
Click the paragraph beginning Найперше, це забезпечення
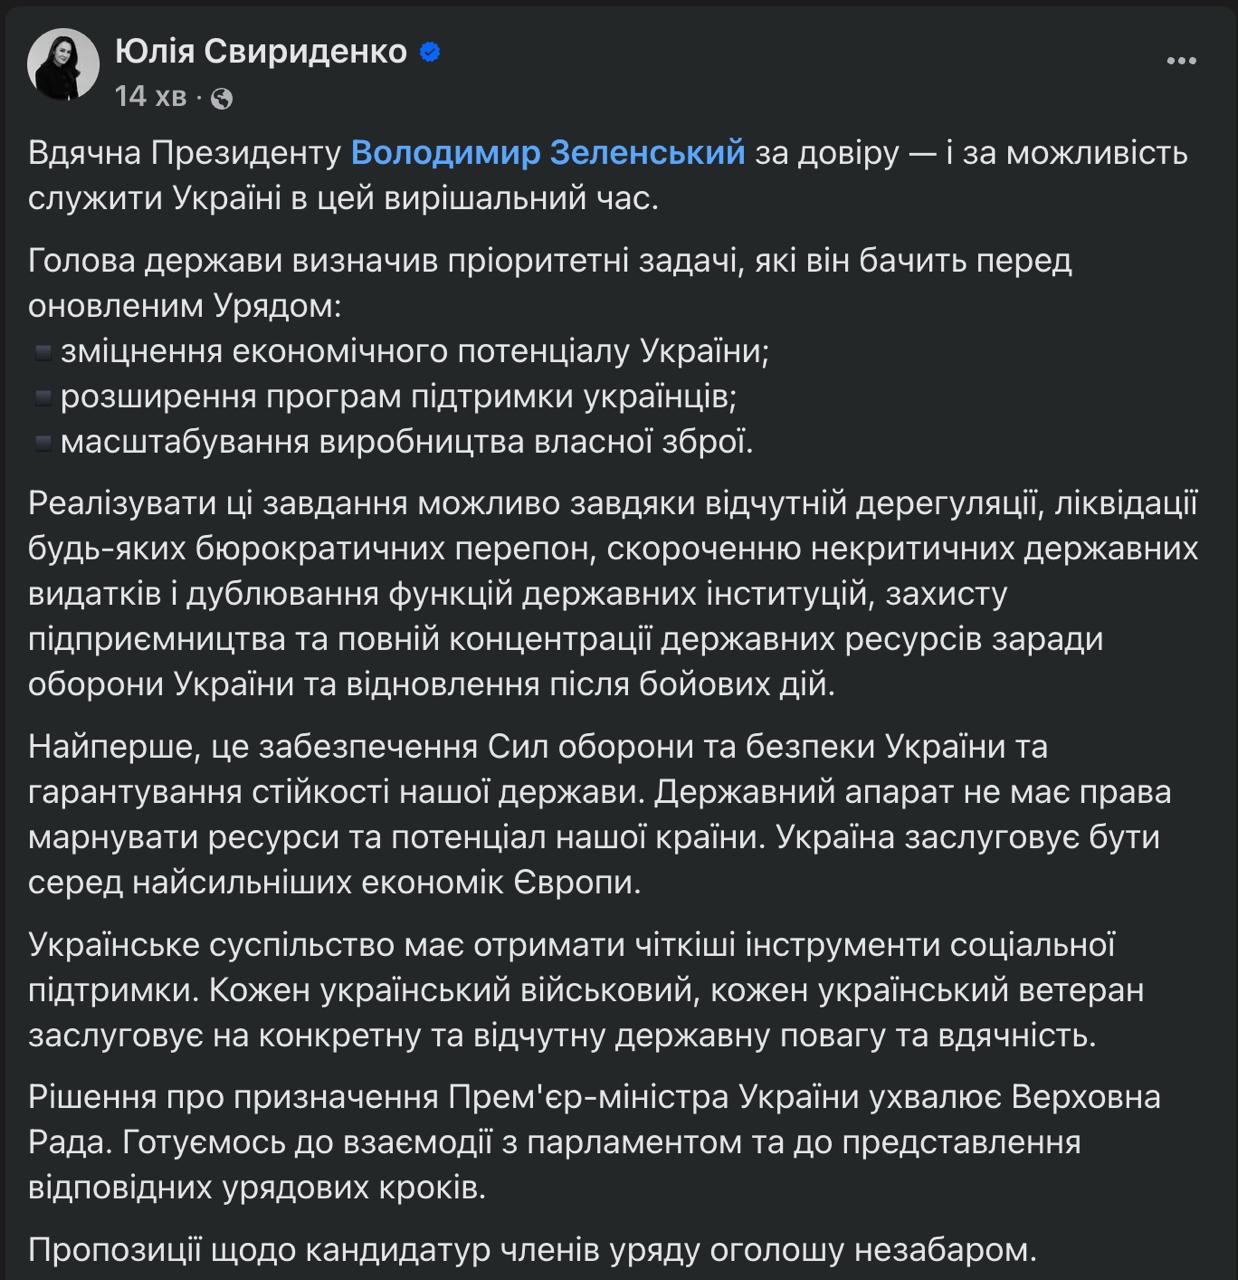click(600, 814)
